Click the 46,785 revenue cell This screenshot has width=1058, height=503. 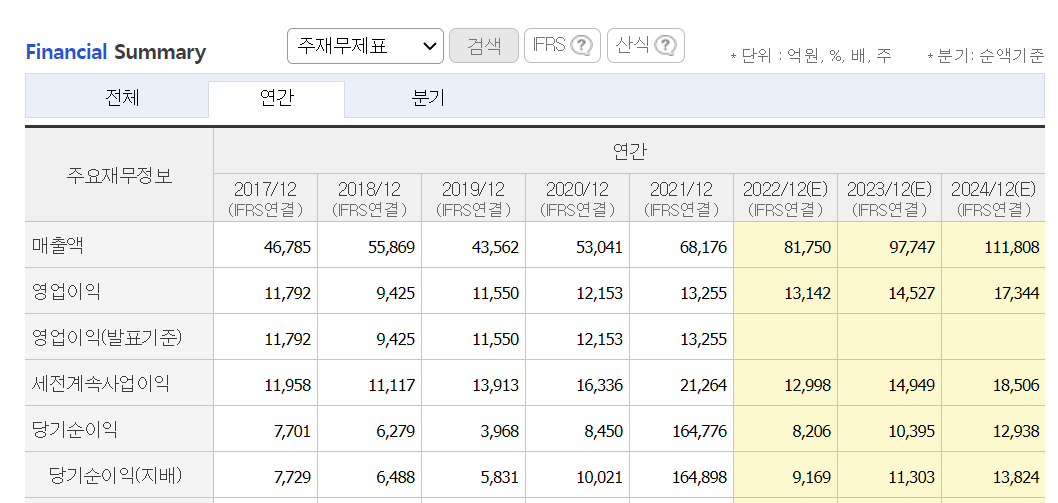point(265,246)
